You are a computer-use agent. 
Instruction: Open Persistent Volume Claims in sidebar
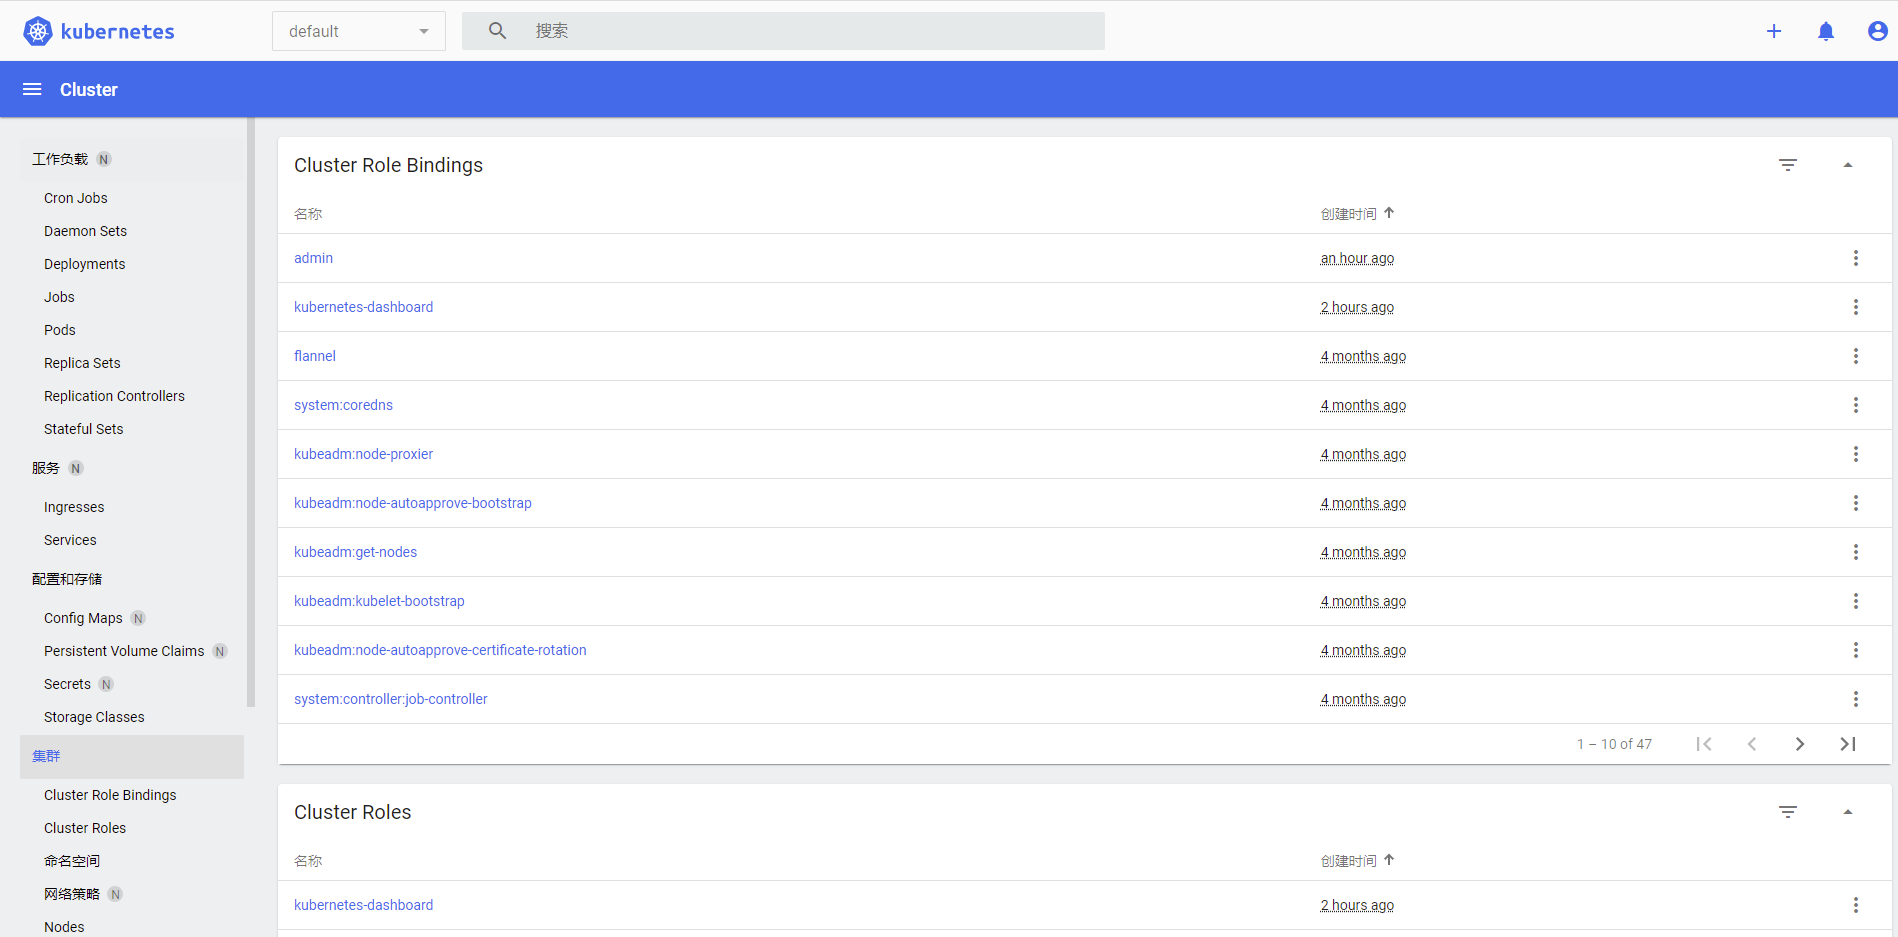(x=124, y=651)
